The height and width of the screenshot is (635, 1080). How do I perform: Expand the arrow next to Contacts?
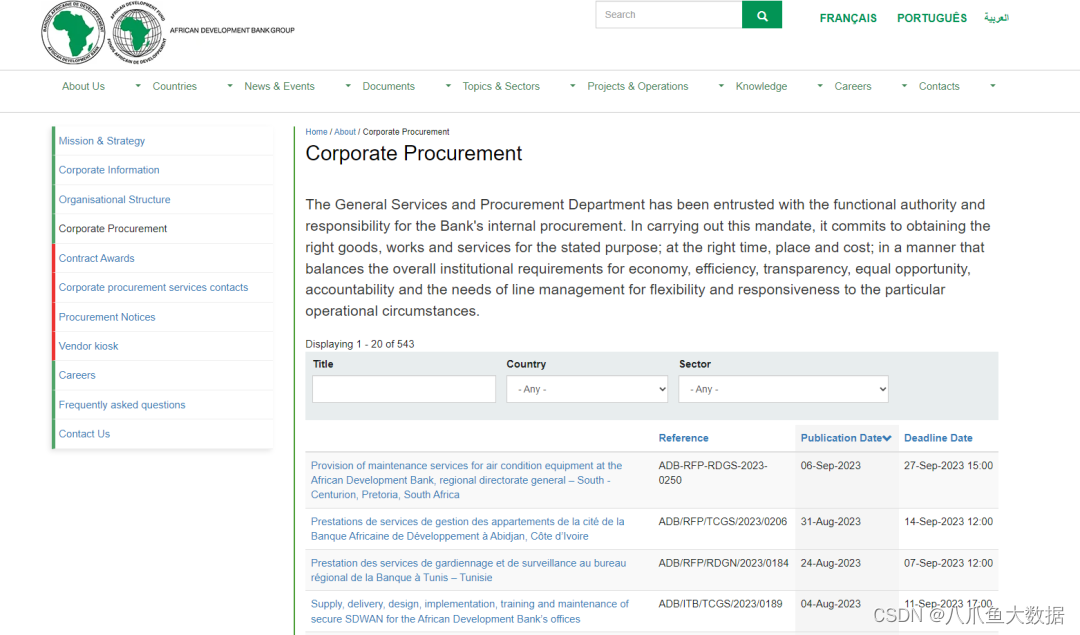pos(993,86)
